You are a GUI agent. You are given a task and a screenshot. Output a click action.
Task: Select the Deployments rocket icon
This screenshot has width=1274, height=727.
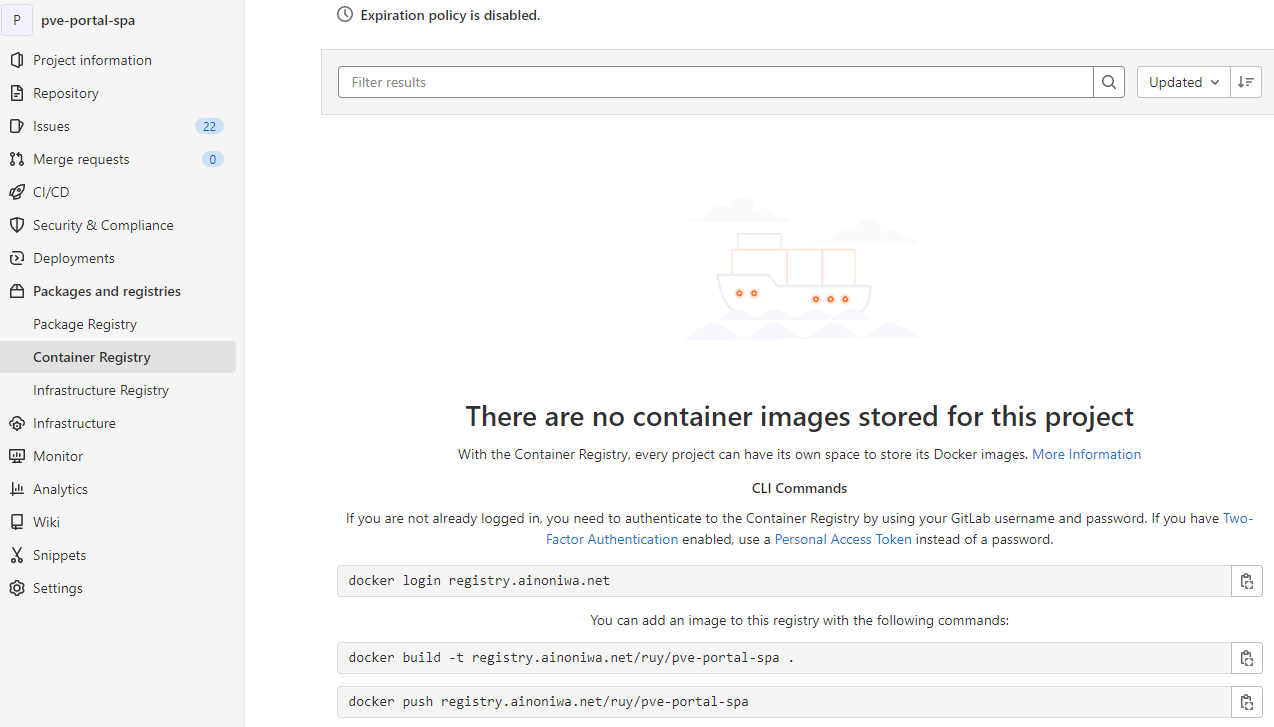click(17, 258)
